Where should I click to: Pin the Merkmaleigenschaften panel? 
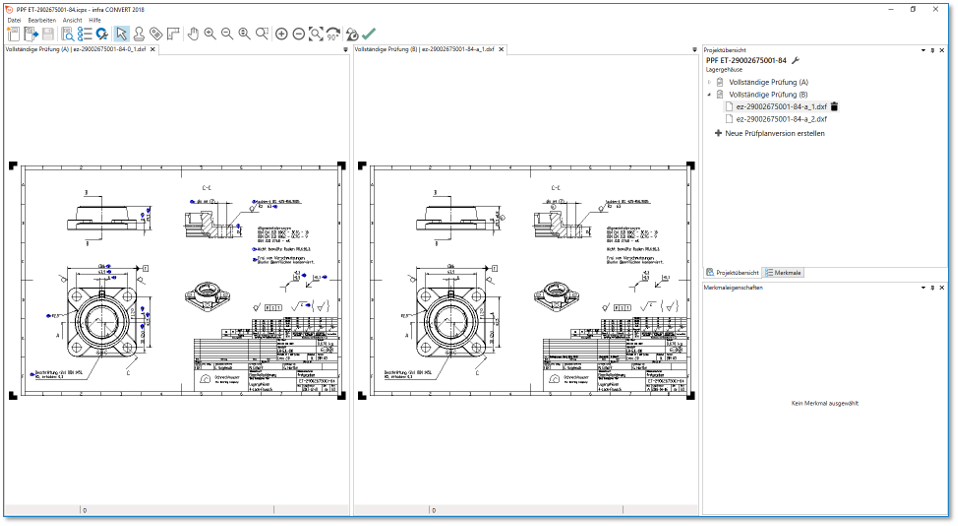pos(932,287)
